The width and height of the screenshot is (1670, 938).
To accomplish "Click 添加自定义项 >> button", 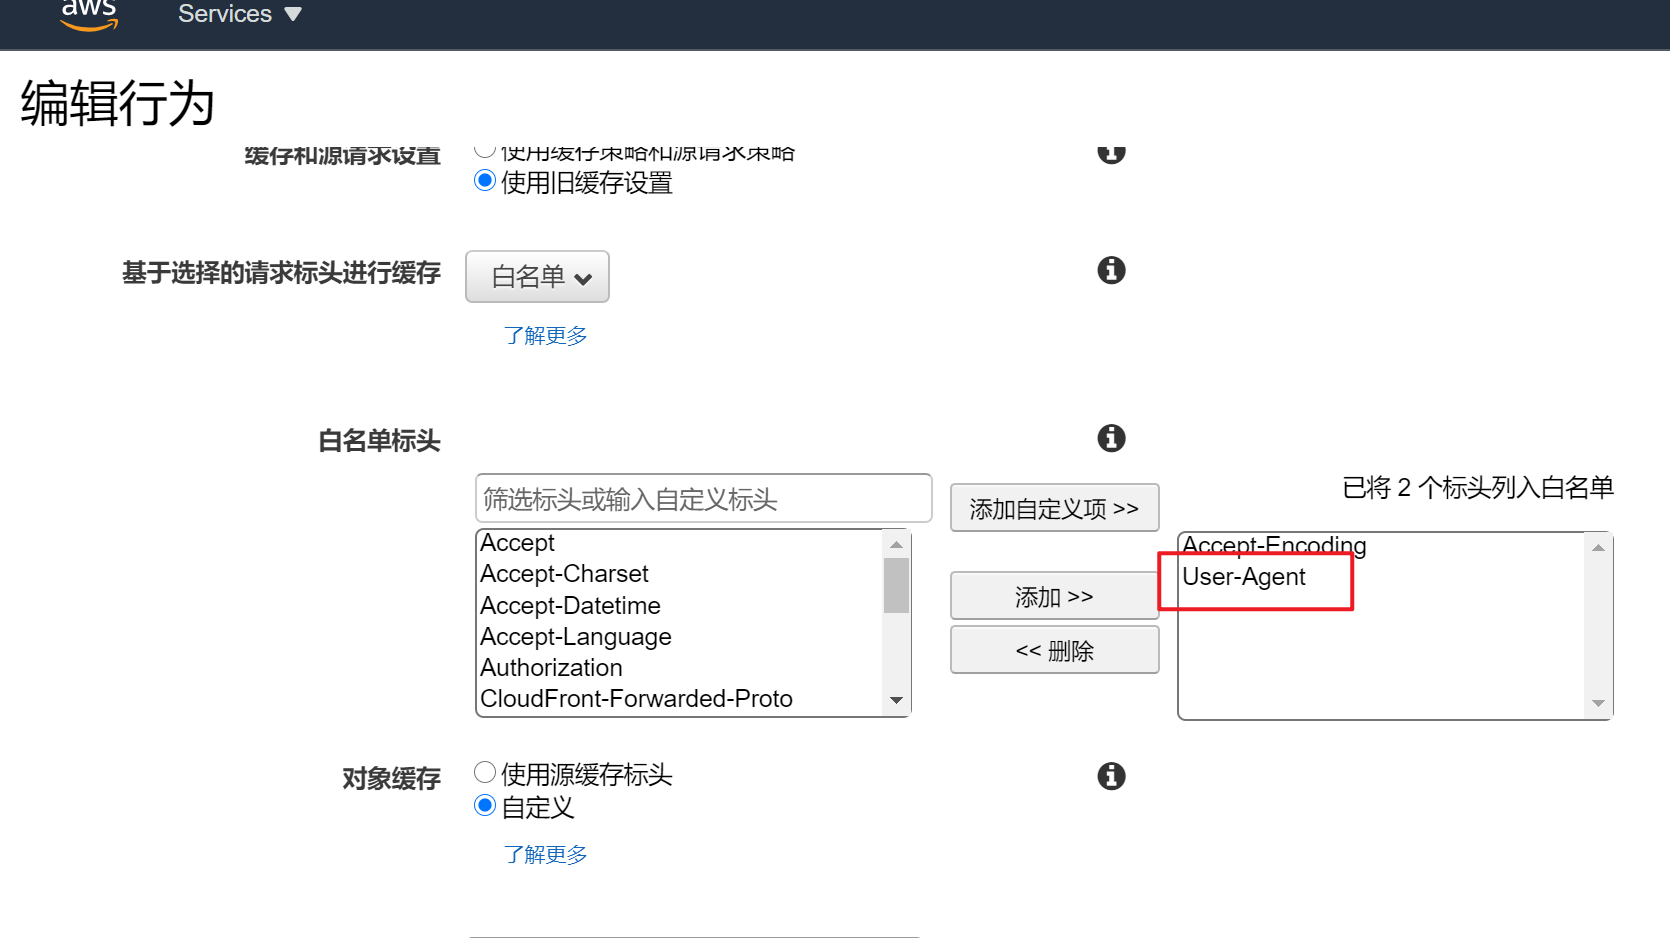I will (x=1054, y=508).
